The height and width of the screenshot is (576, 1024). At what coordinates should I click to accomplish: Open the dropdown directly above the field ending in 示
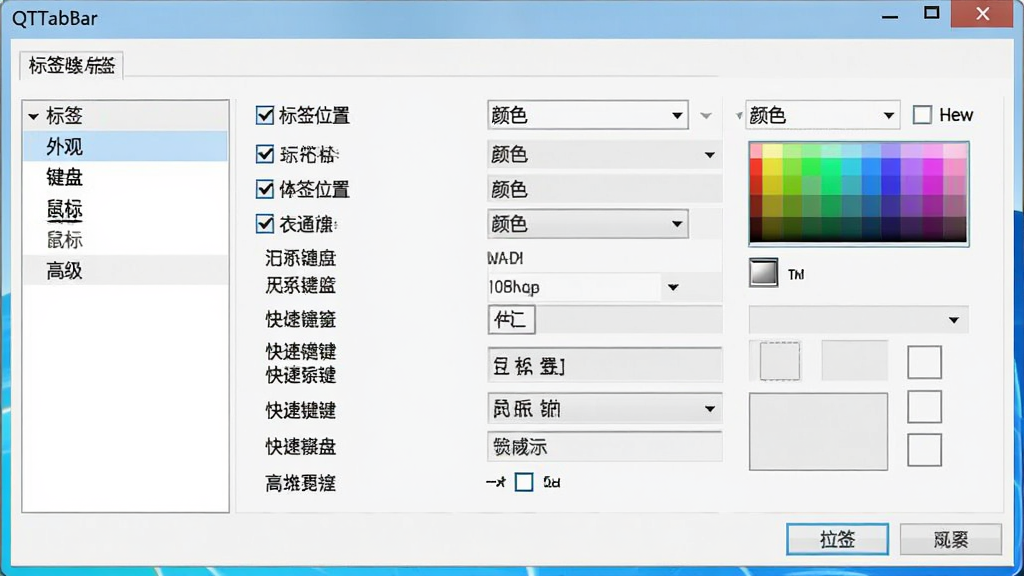click(605, 409)
